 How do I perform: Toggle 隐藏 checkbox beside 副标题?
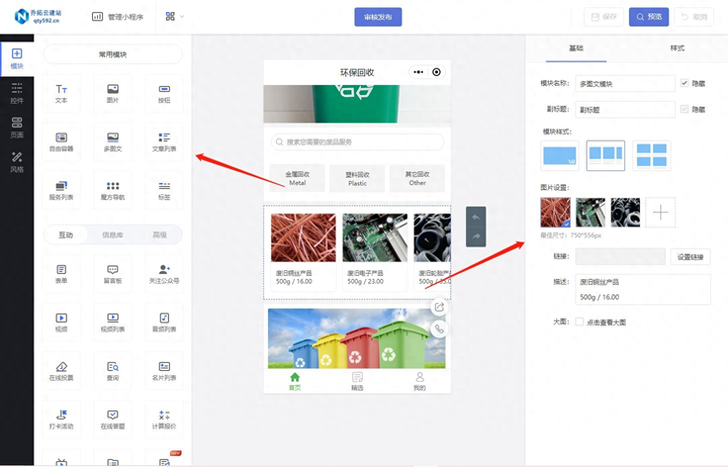(x=684, y=109)
